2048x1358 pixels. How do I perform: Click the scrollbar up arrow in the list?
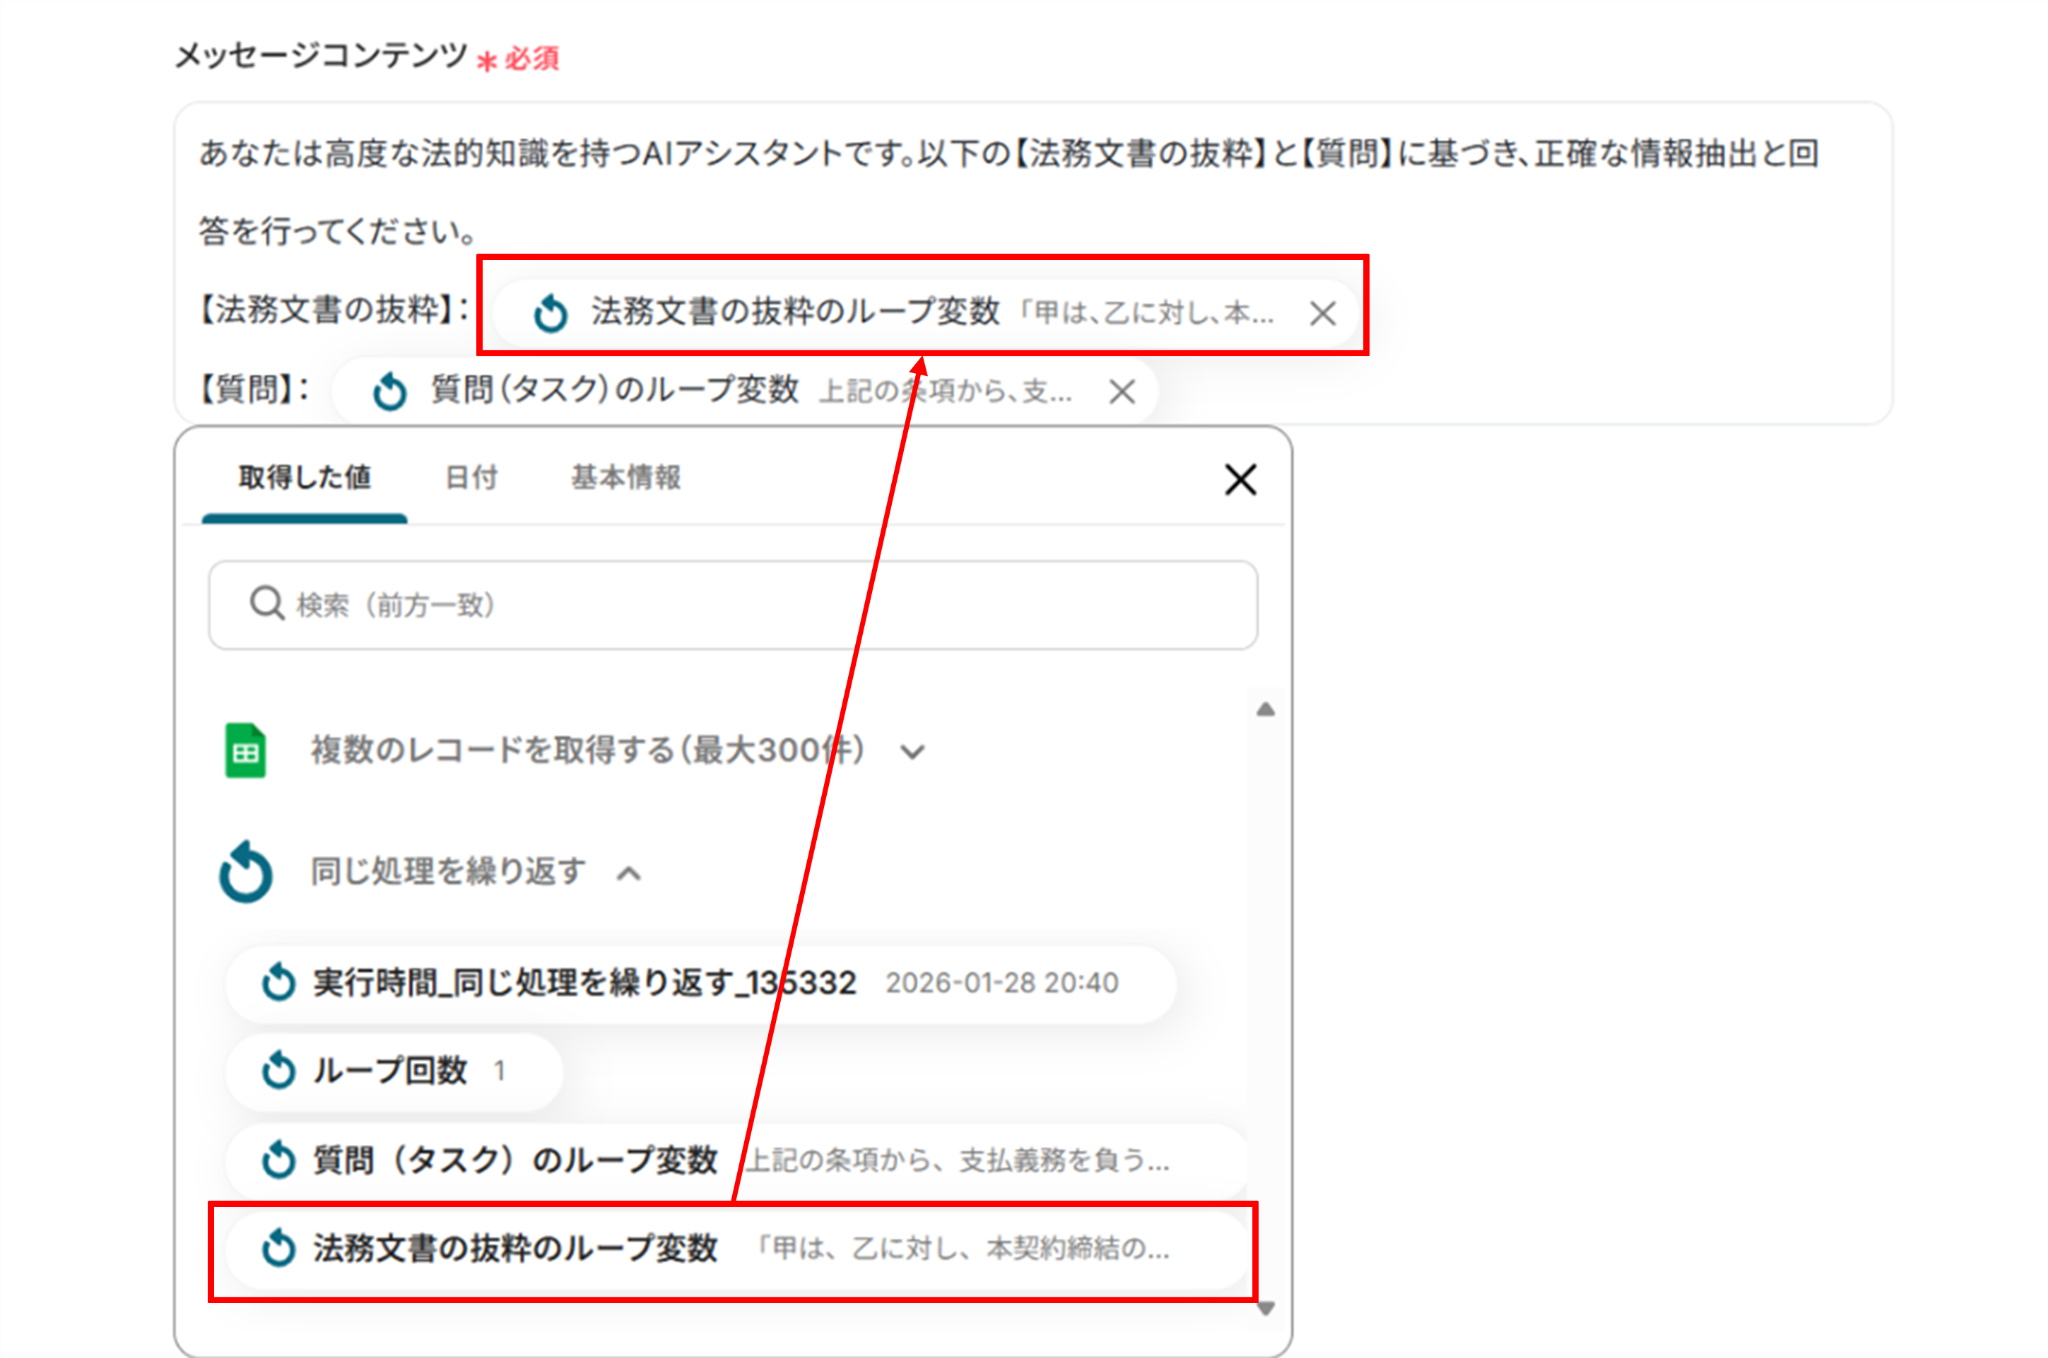[1265, 709]
